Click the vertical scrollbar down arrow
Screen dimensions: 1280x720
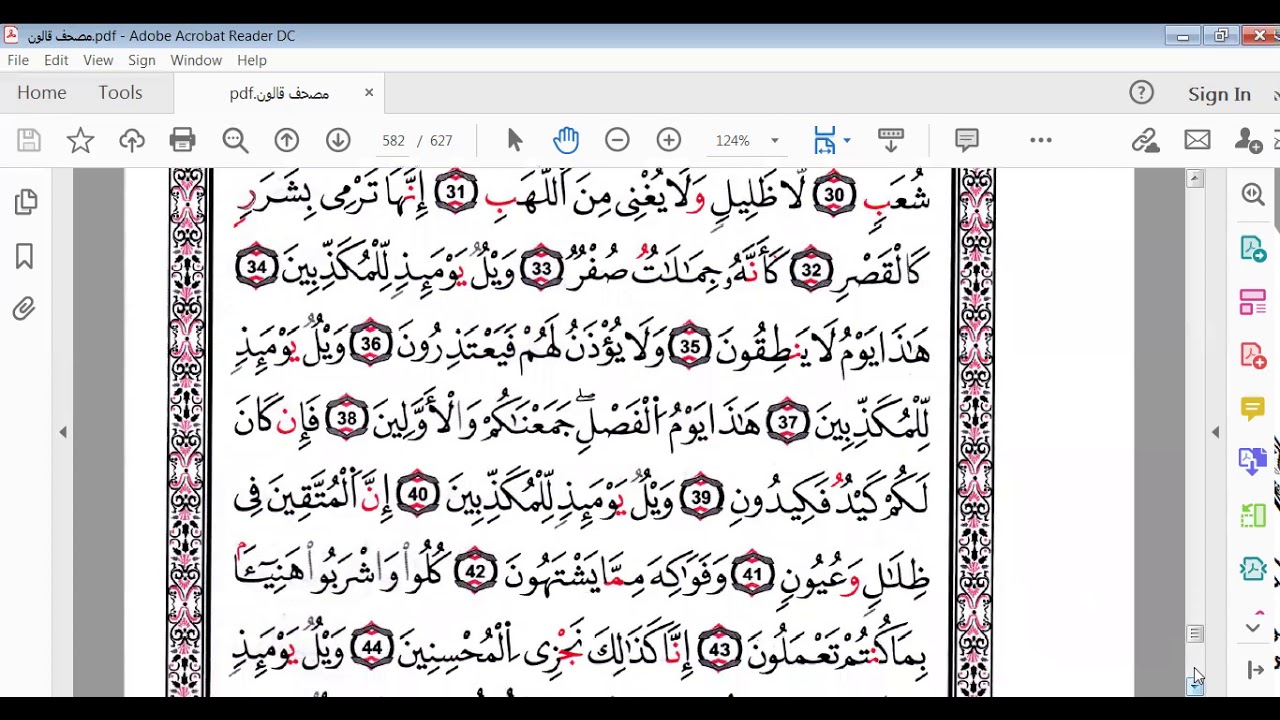(x=1195, y=686)
